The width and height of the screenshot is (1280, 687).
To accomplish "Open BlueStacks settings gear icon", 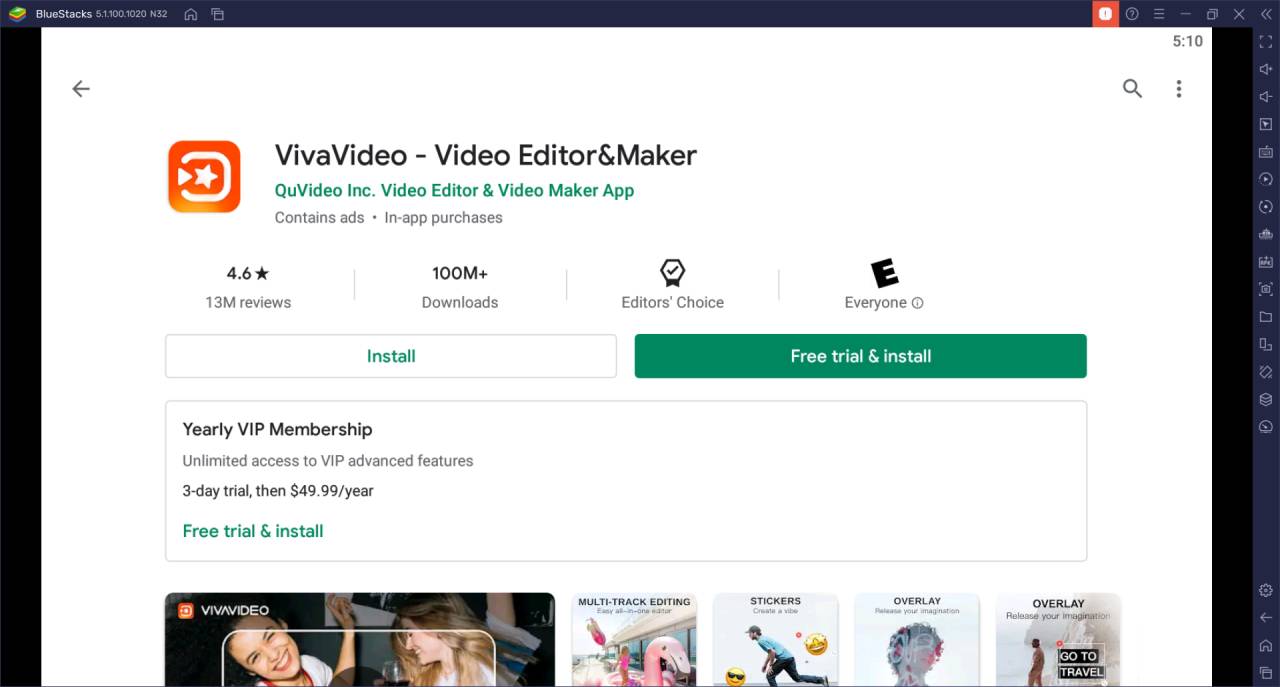I will coord(1266,590).
